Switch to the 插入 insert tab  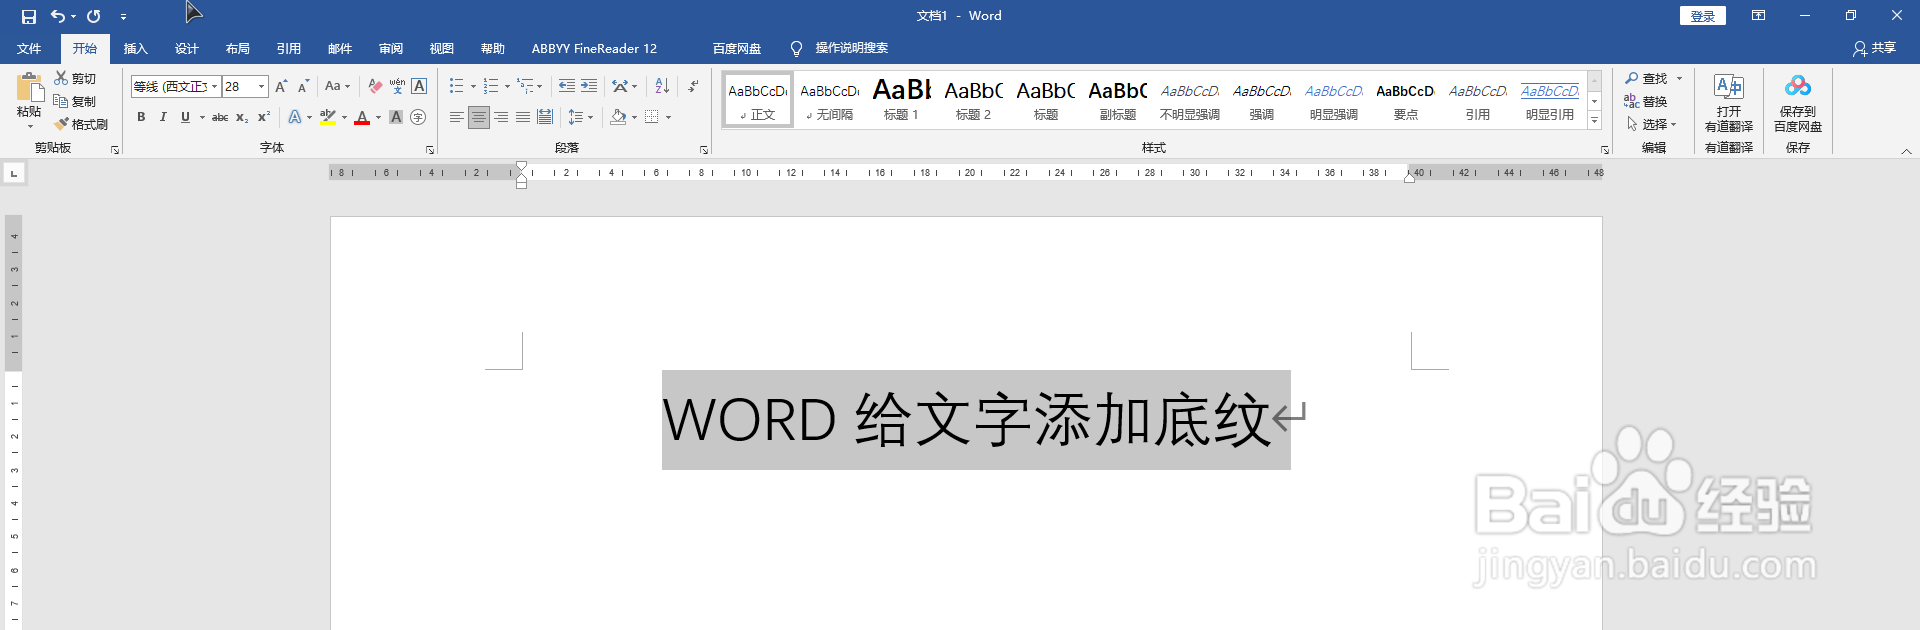(x=135, y=48)
